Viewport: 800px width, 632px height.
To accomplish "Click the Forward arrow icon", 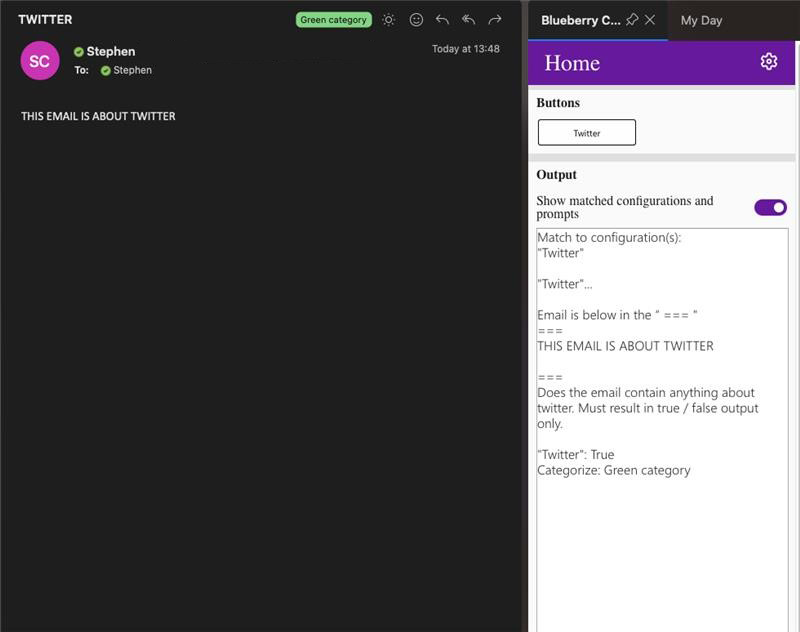I will (x=494, y=19).
